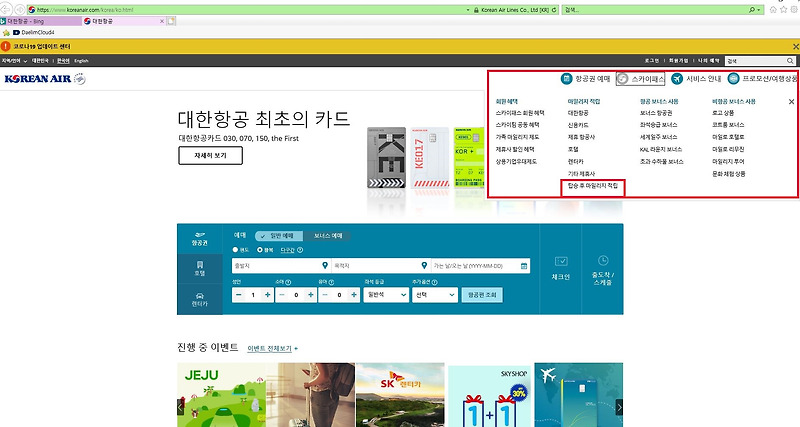The height and width of the screenshot is (427, 800).
Task: Open browser search provider dropdown arrow
Action: tap(759, 10)
